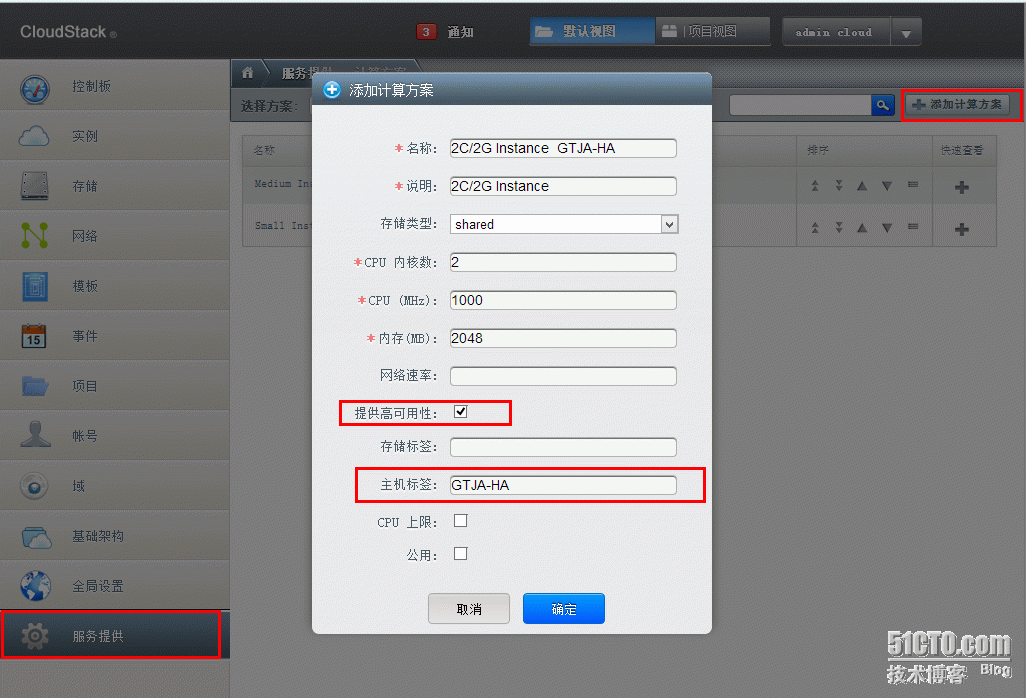This screenshot has width=1026, height=698.
Task: Move Small Instance row to bottom
Action: point(839,228)
